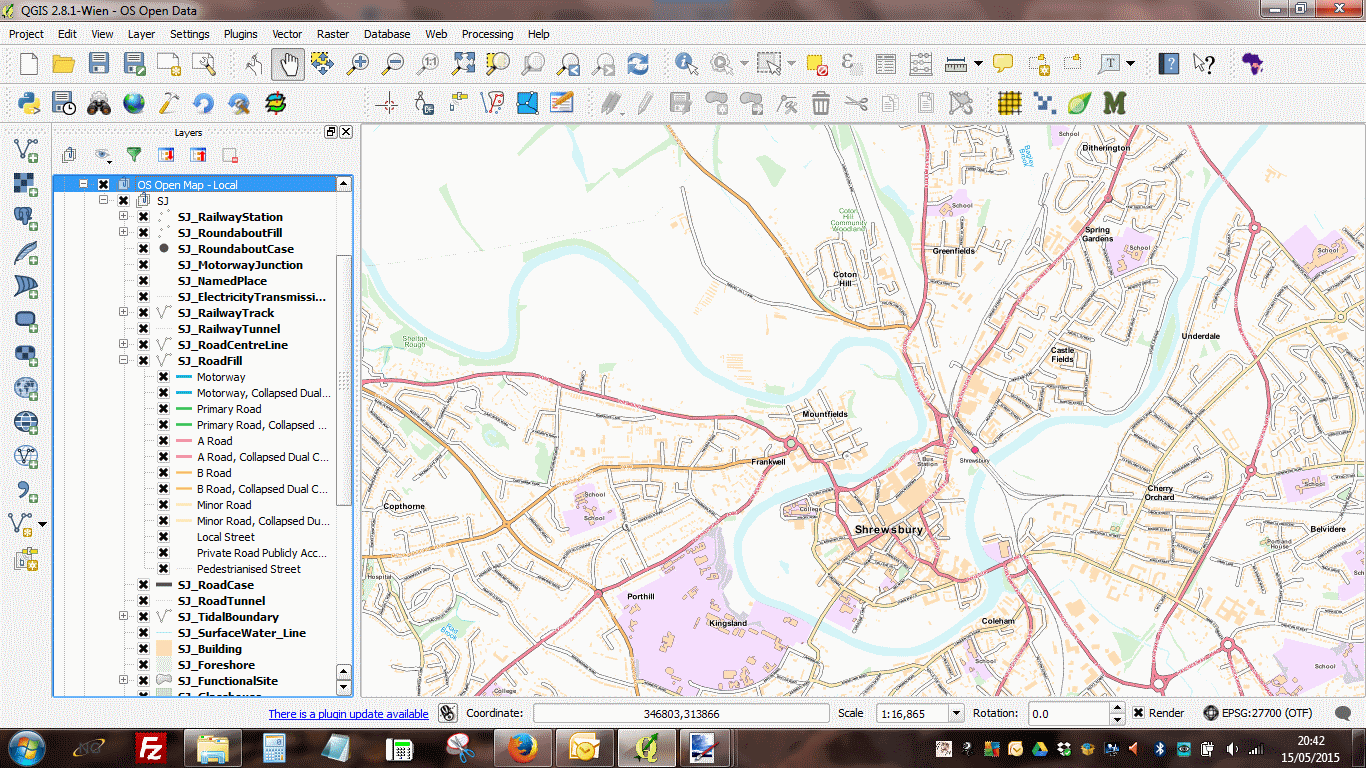The width and height of the screenshot is (1366, 768).
Task: Click the Windows Start button
Action: [25, 747]
